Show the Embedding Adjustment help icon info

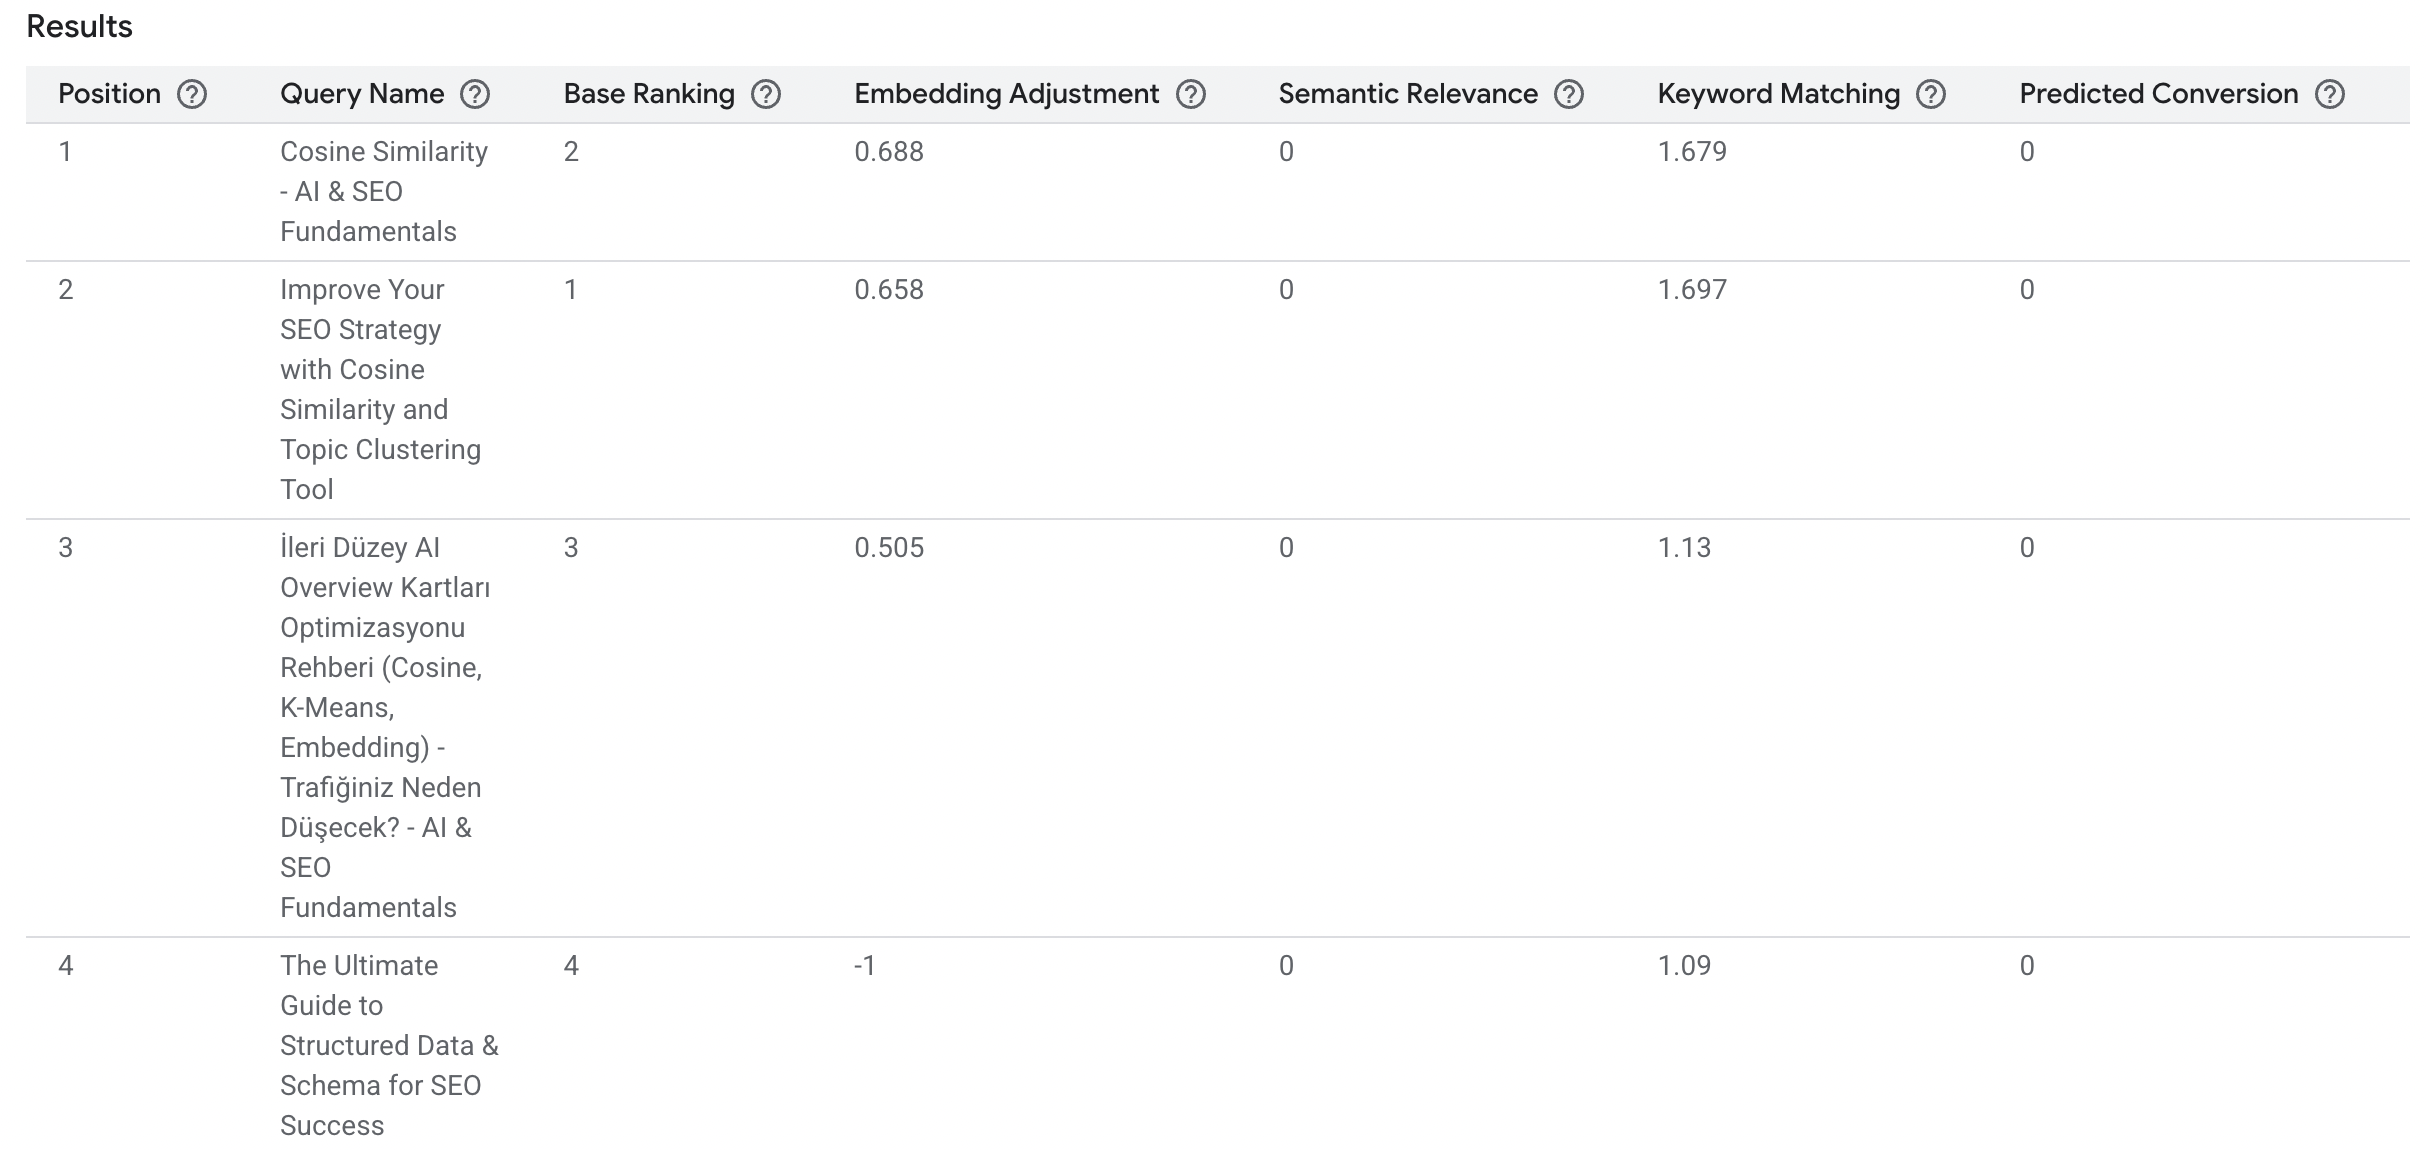click(x=1191, y=95)
